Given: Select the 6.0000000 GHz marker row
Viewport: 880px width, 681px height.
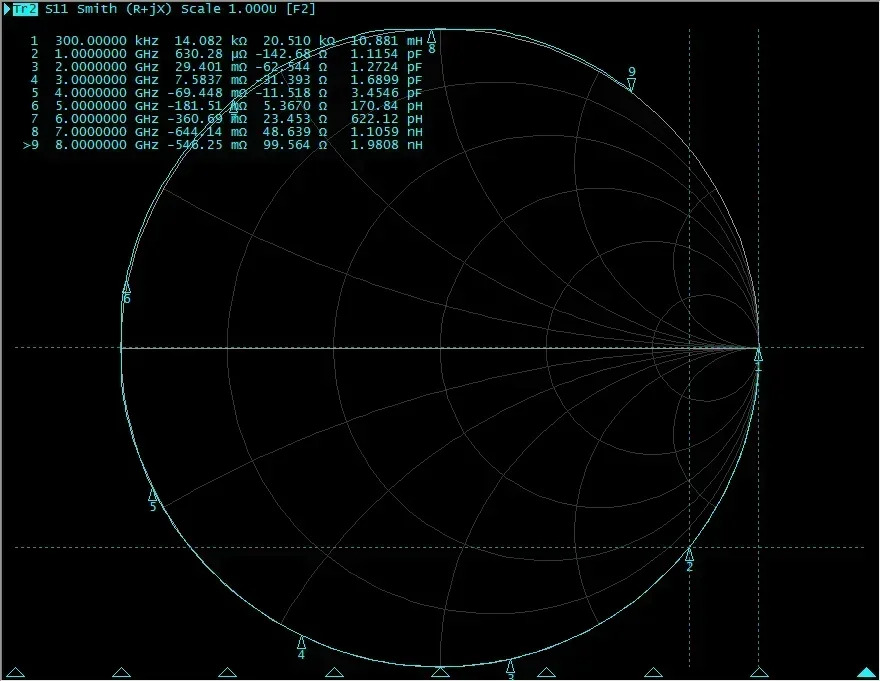Looking at the screenshot, I should click(227, 118).
